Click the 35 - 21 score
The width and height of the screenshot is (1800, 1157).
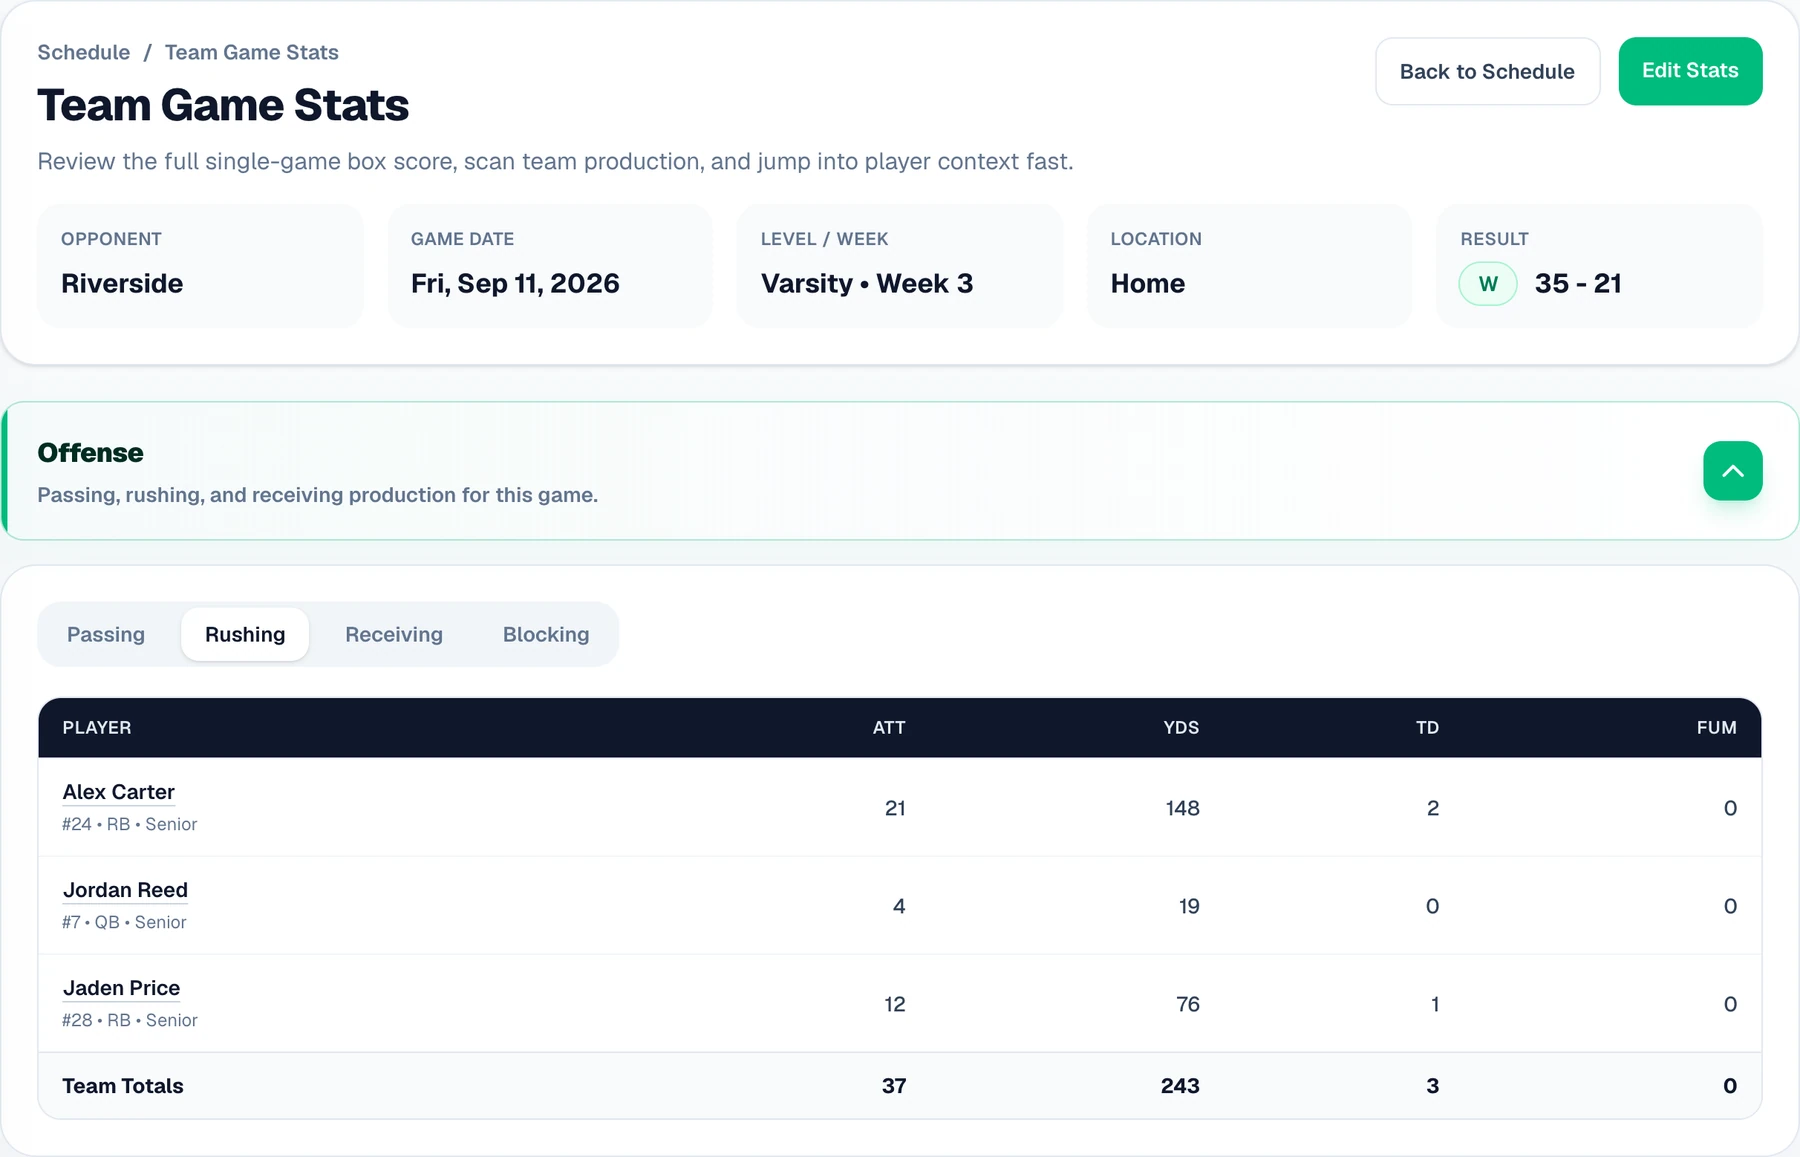coord(1578,284)
